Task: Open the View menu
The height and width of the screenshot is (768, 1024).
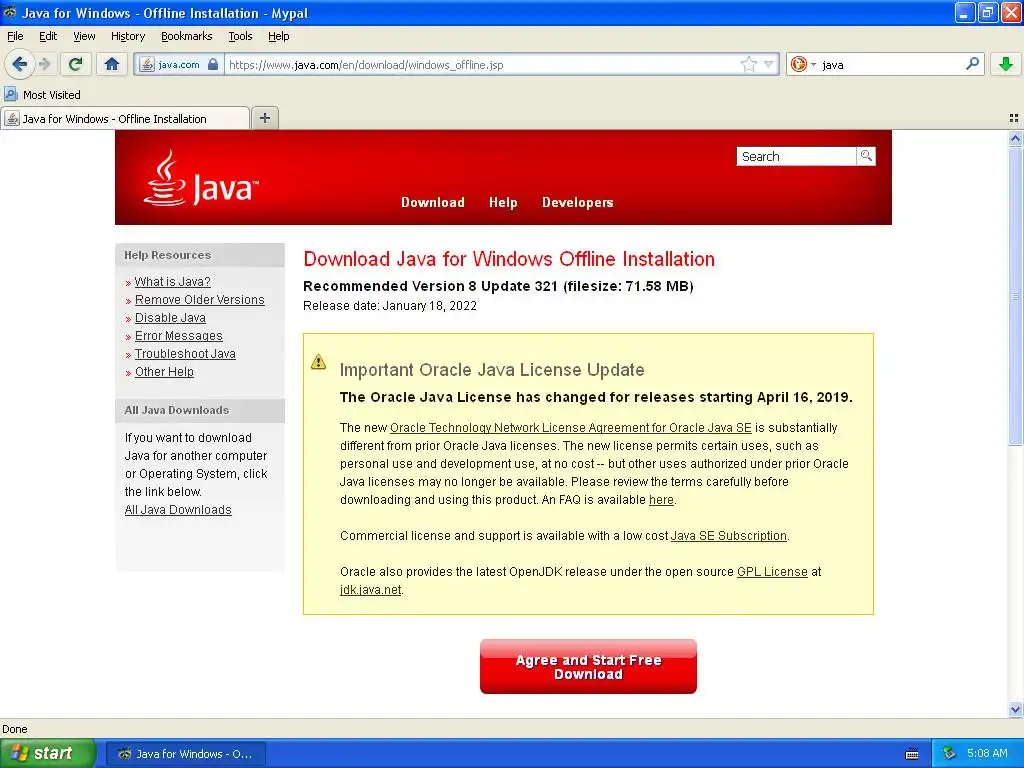Action: tap(84, 36)
